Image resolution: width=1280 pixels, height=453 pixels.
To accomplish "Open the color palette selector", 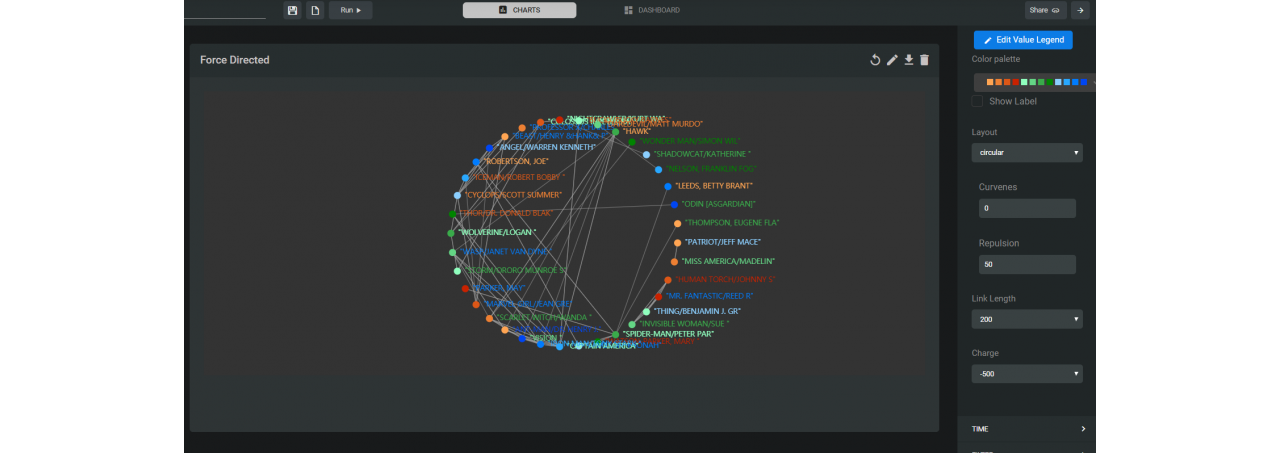I will [1034, 82].
